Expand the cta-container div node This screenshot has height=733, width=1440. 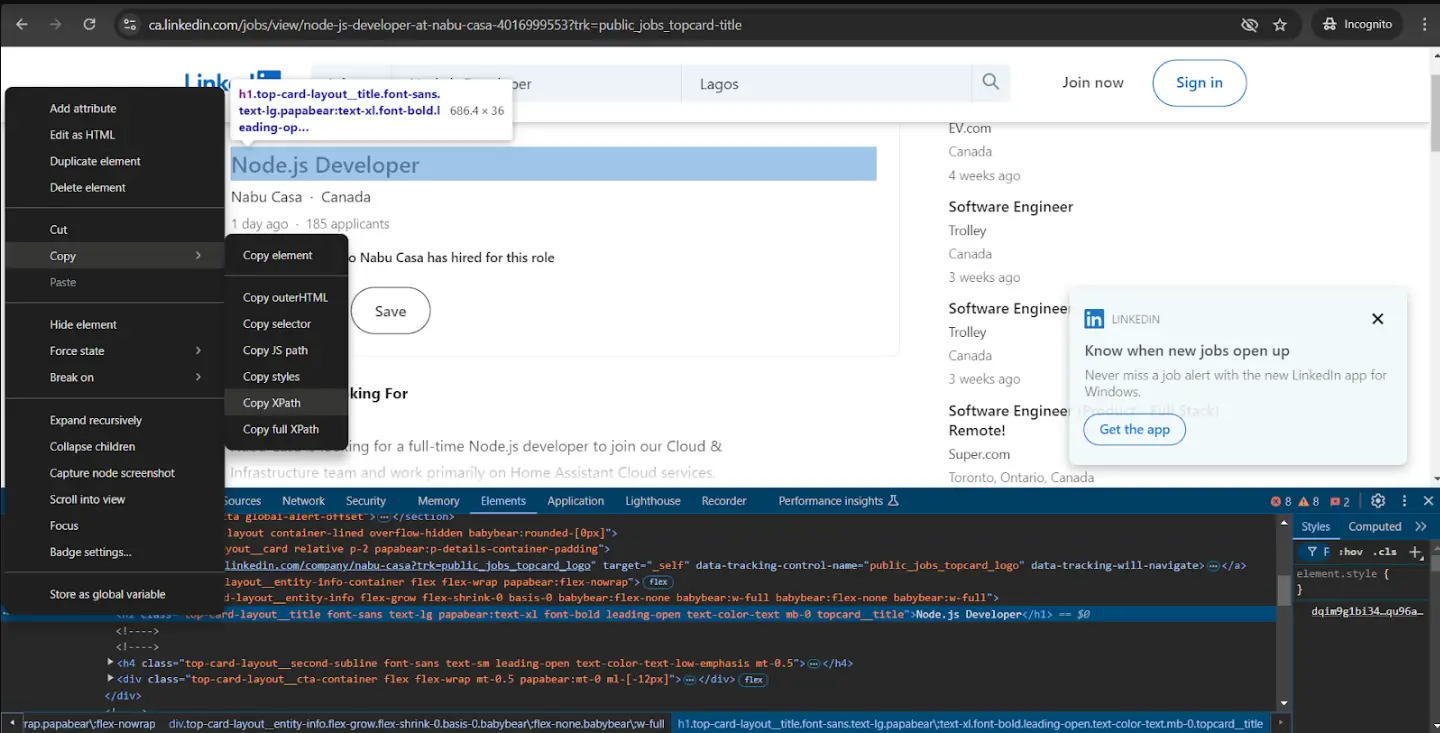pyautogui.click(x=111, y=680)
